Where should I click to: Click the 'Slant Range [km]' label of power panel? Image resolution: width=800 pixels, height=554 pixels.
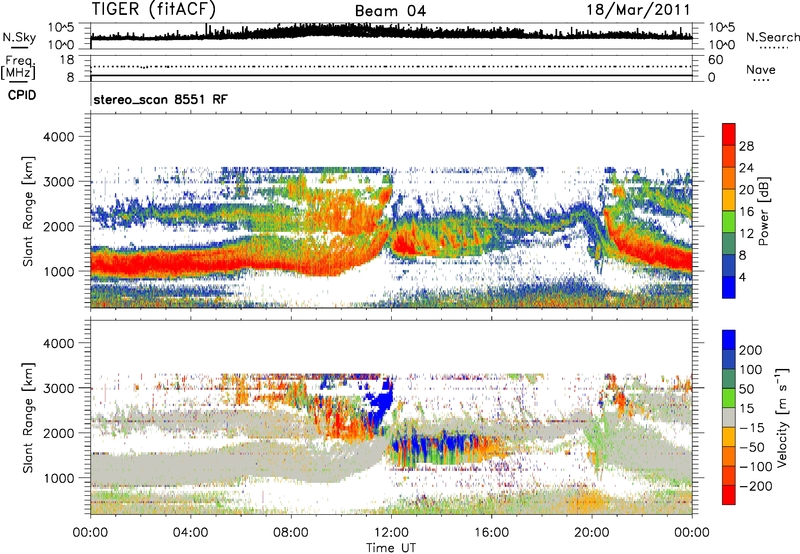[28, 211]
